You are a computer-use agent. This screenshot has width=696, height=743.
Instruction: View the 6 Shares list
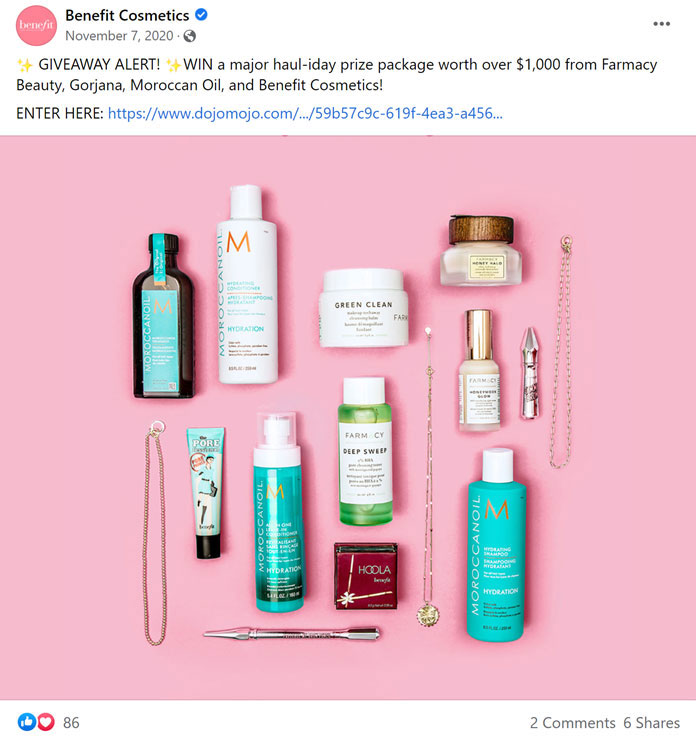(651, 723)
